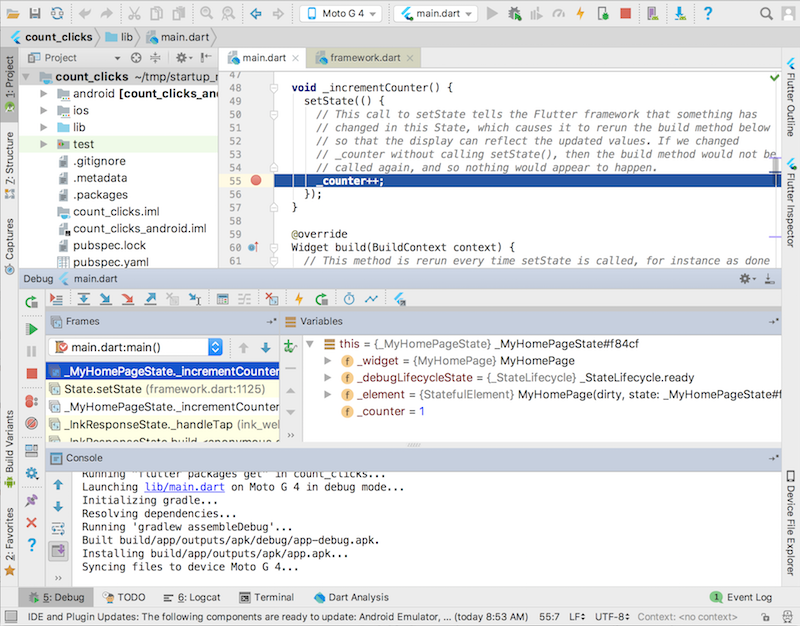Open the lib/main.dart link in console

coord(184,487)
